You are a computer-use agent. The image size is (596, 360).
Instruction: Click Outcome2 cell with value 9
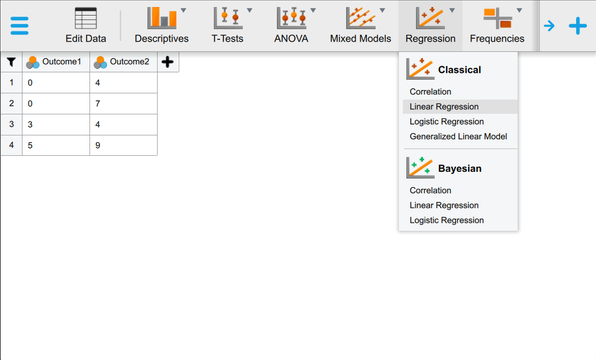124,145
